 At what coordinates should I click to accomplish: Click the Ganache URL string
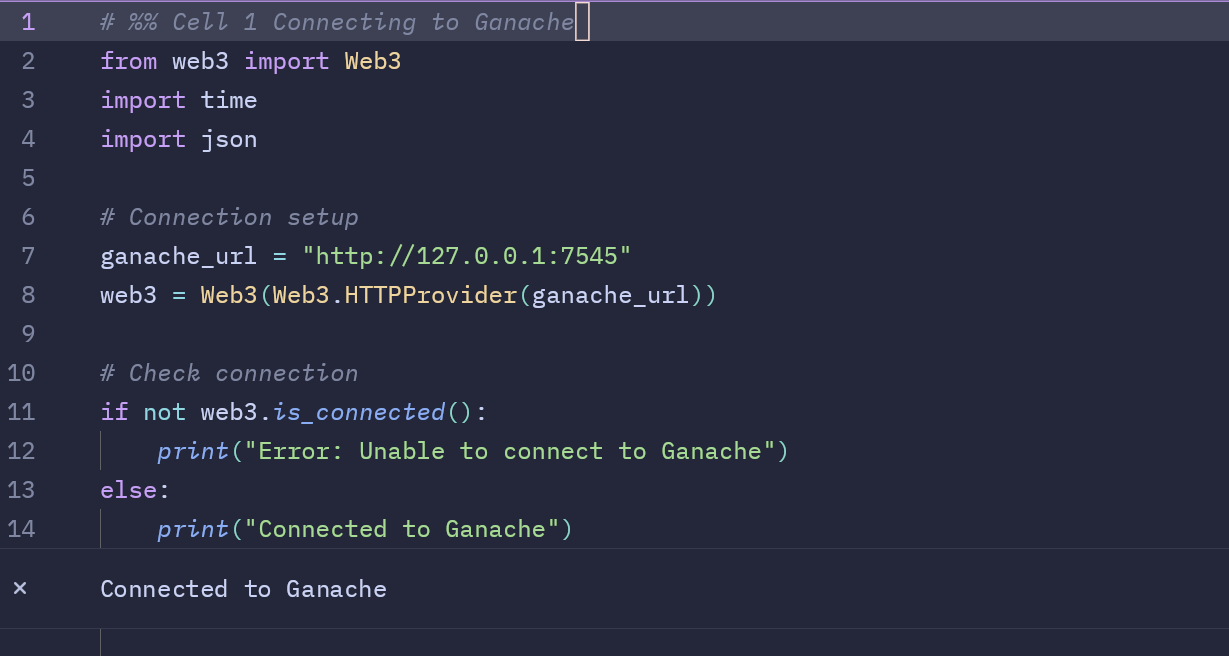coord(467,256)
